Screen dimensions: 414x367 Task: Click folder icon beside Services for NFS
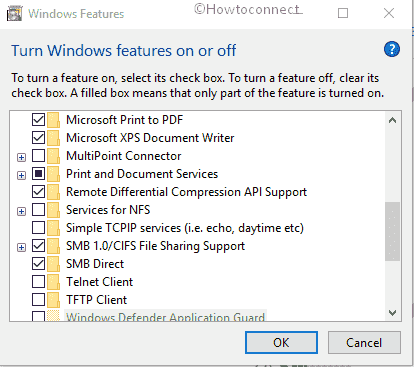[53, 210]
